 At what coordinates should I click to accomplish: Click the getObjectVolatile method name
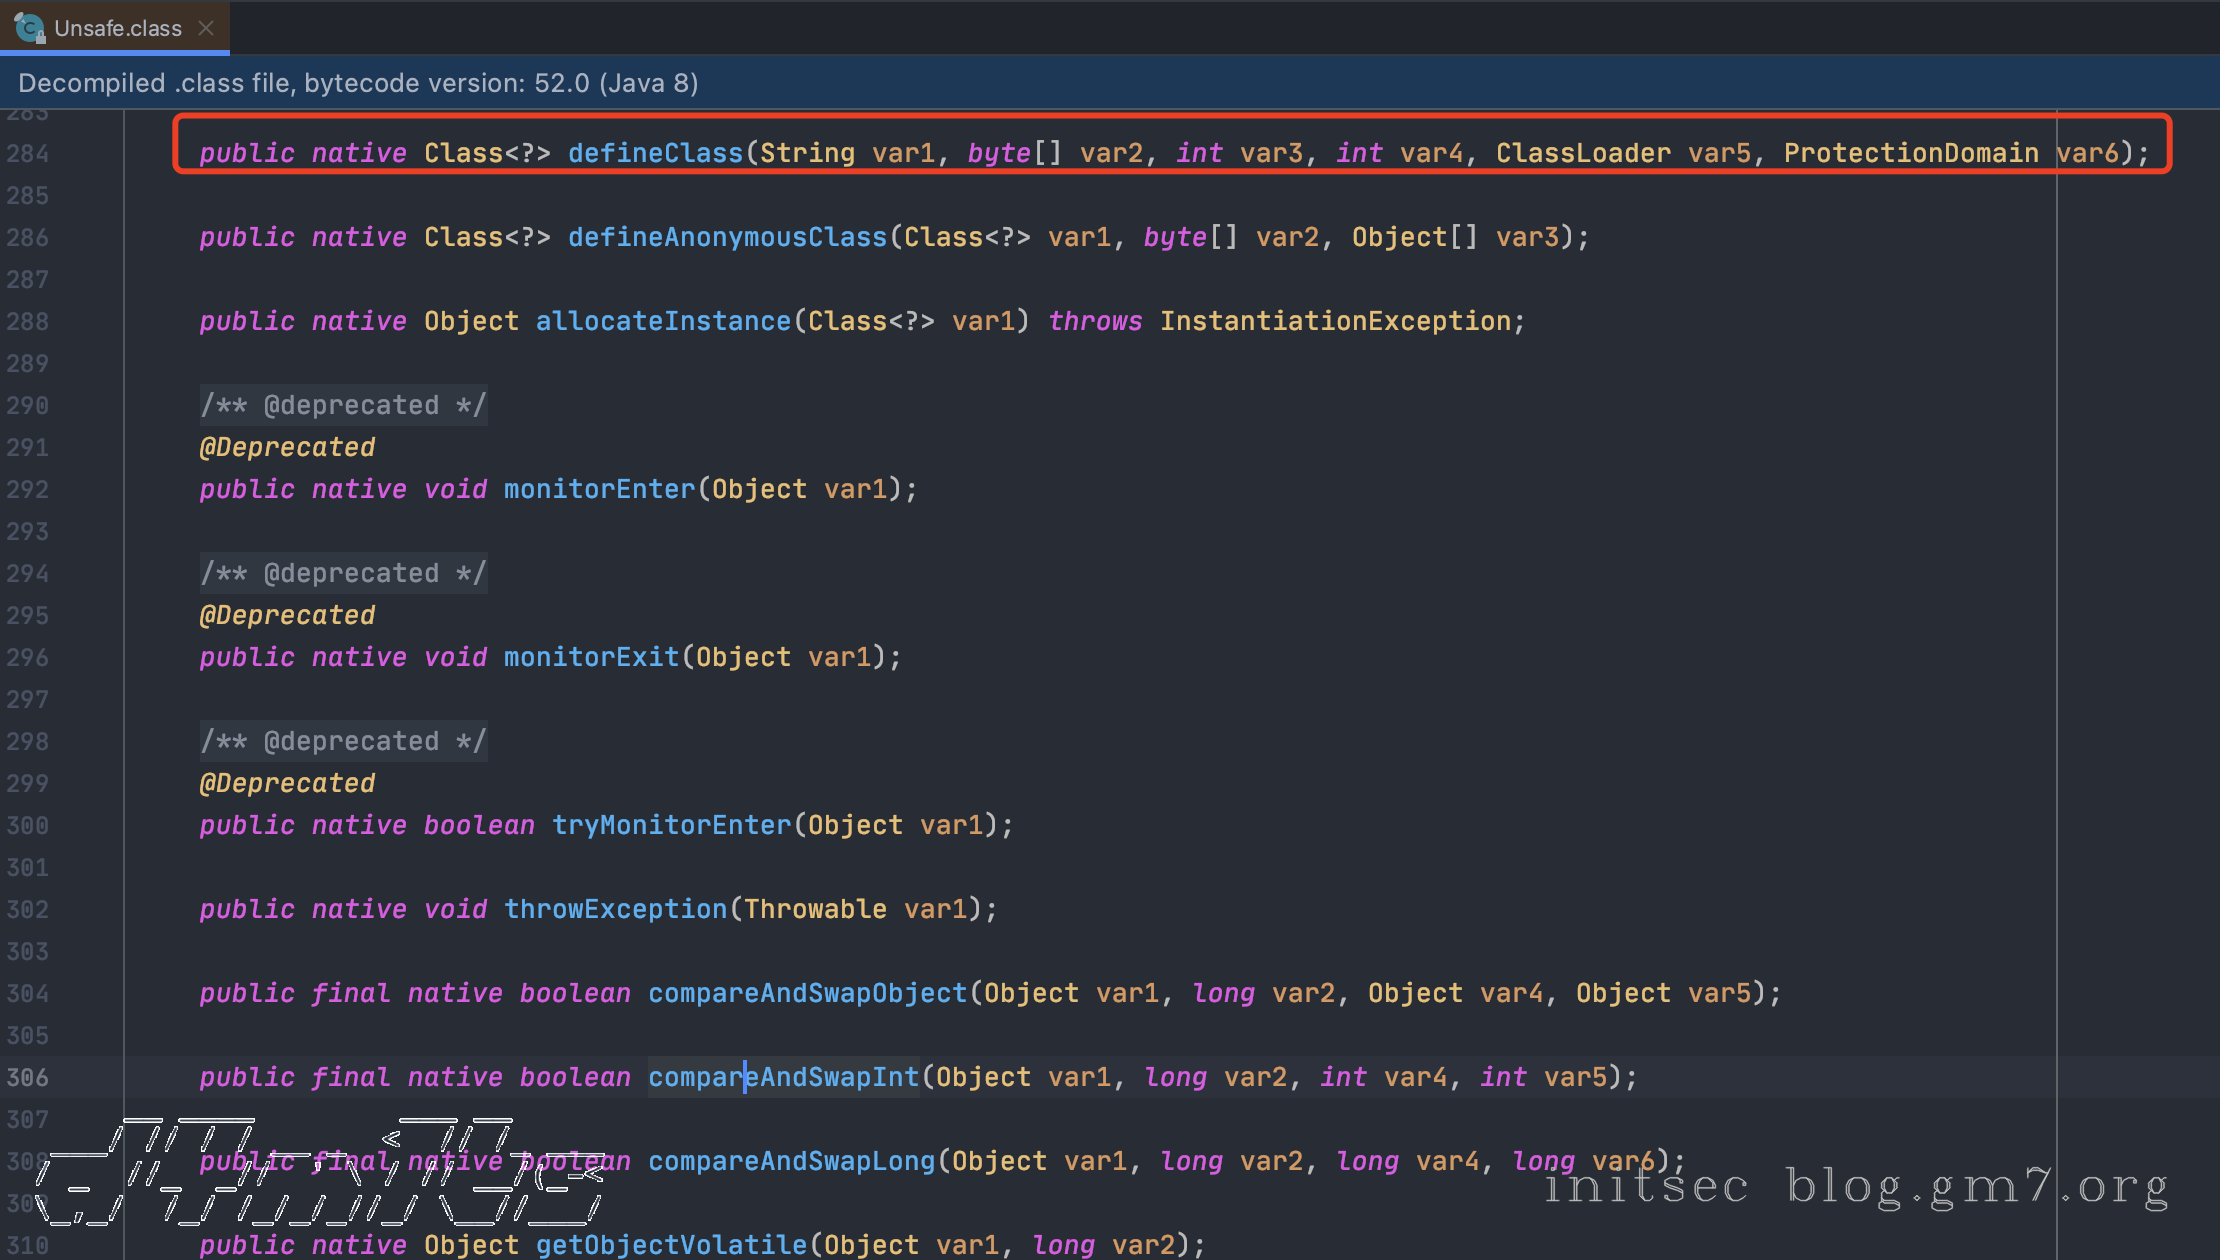point(671,1245)
